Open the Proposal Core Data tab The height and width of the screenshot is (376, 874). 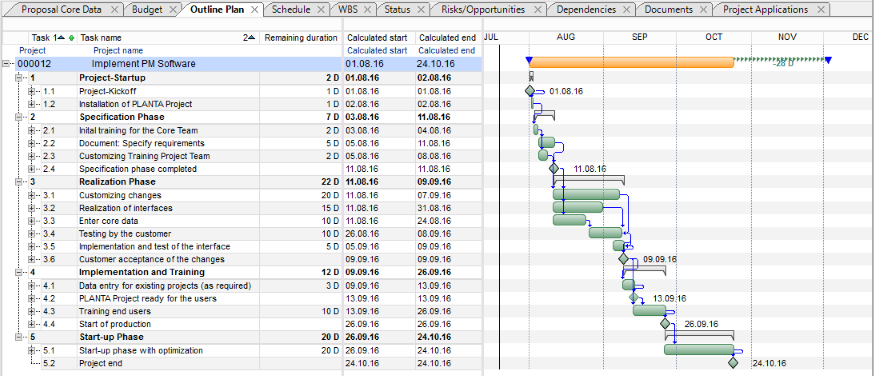(61, 9)
